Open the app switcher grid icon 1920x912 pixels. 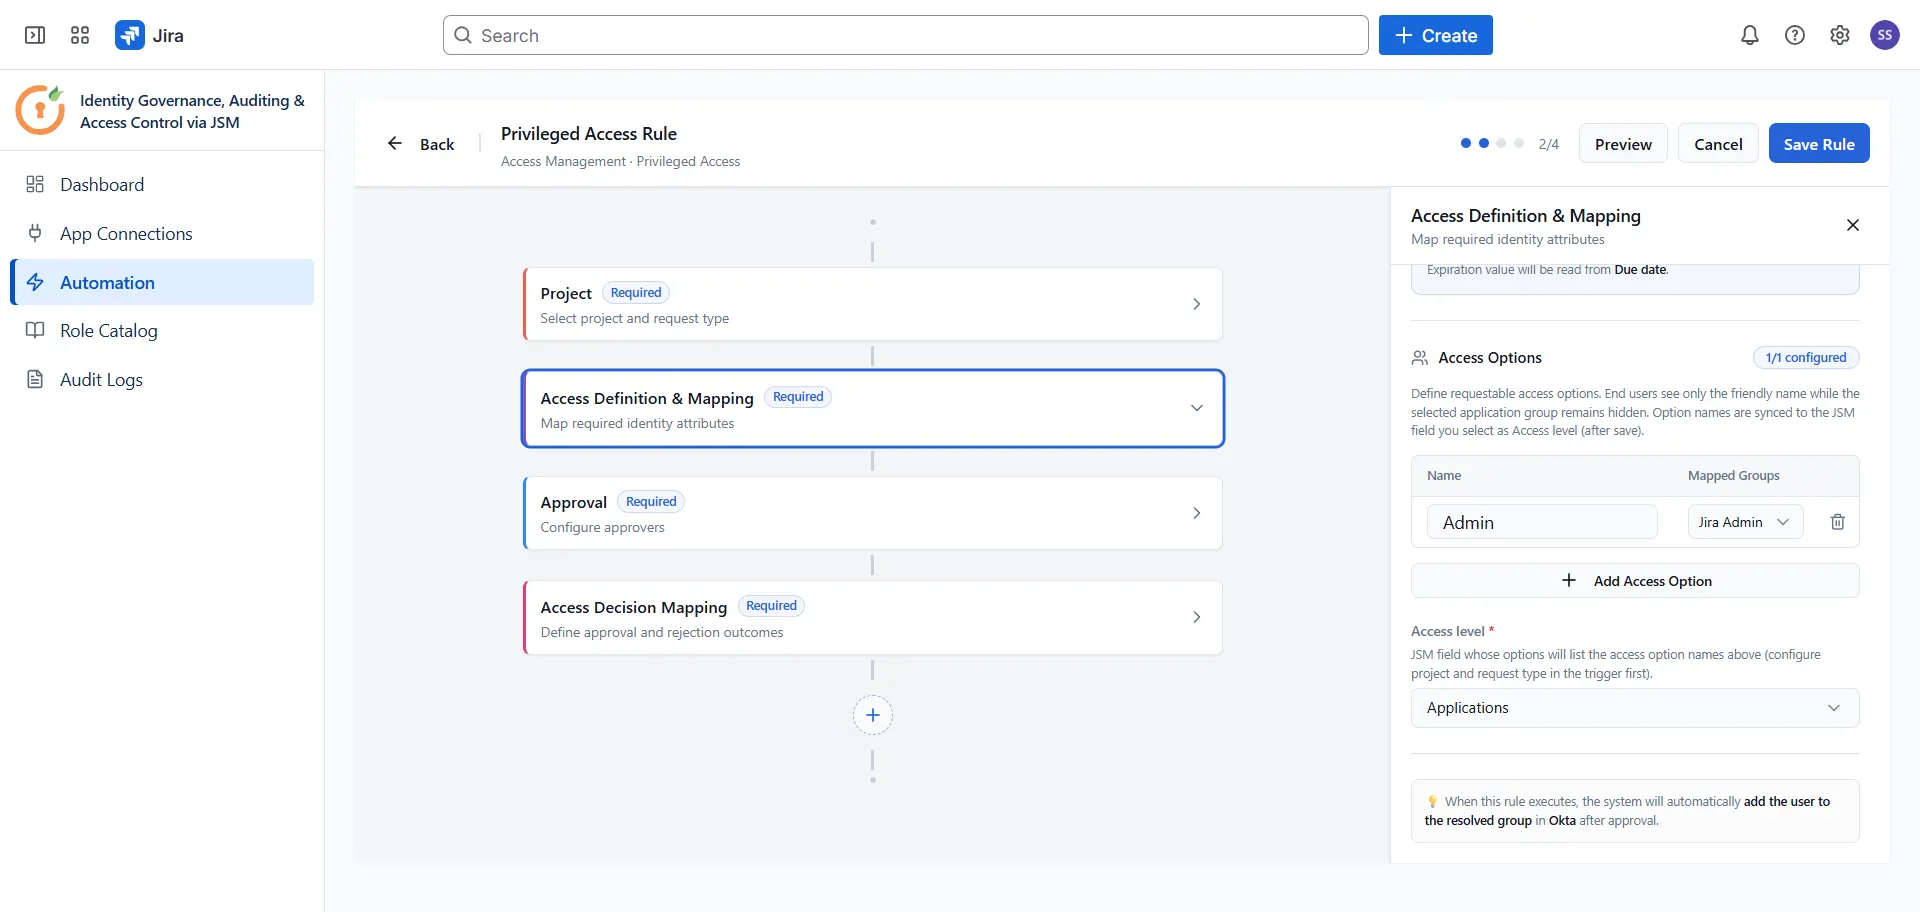[80, 35]
